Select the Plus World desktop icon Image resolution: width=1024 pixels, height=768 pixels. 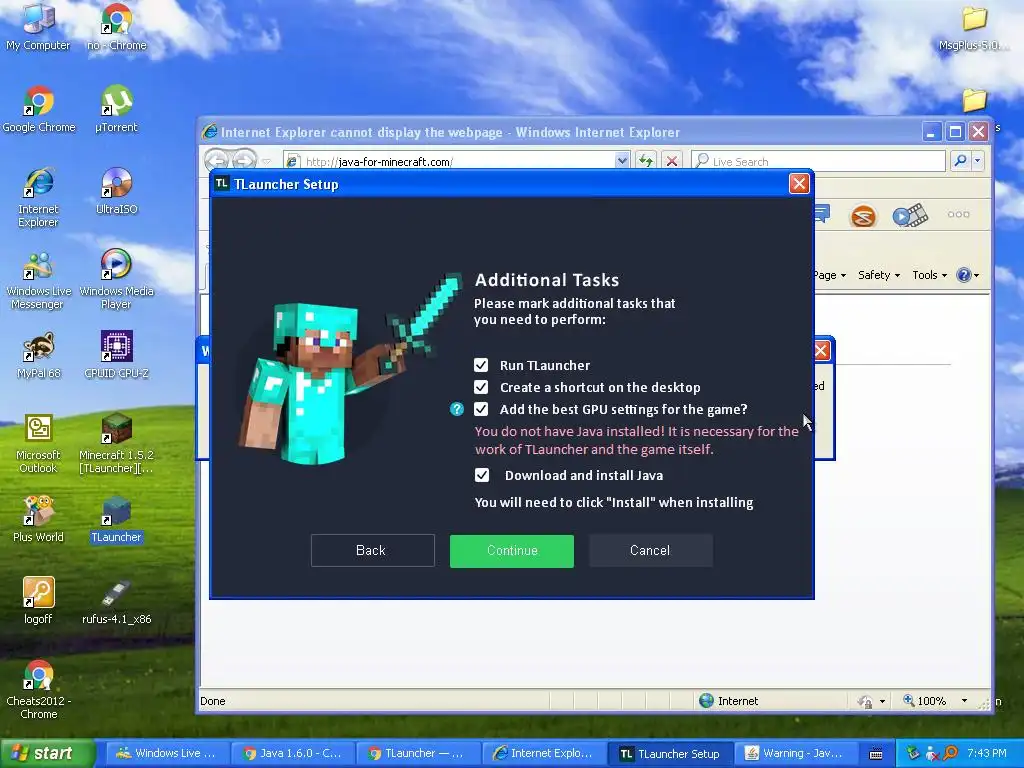pyautogui.click(x=39, y=520)
